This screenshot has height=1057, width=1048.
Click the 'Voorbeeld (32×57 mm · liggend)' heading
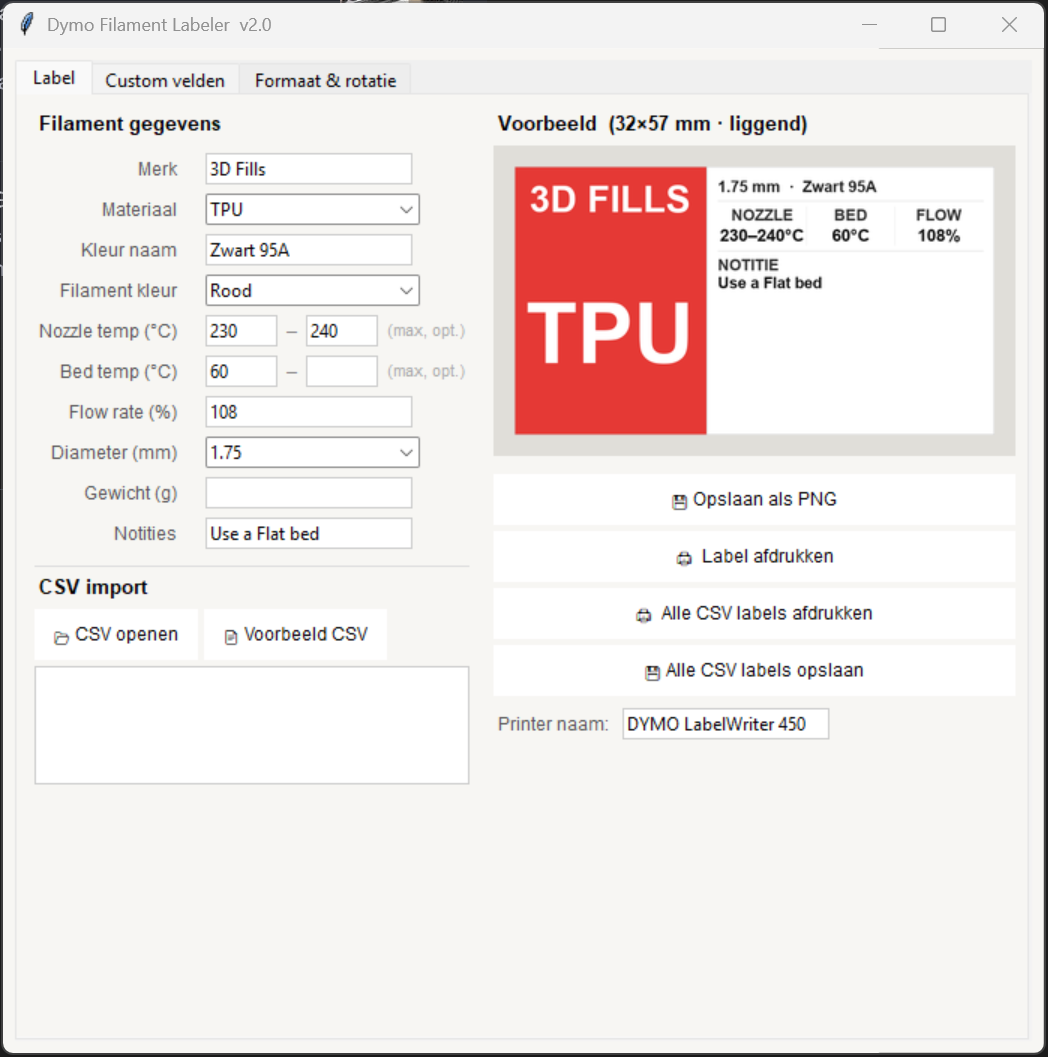[x=652, y=124]
